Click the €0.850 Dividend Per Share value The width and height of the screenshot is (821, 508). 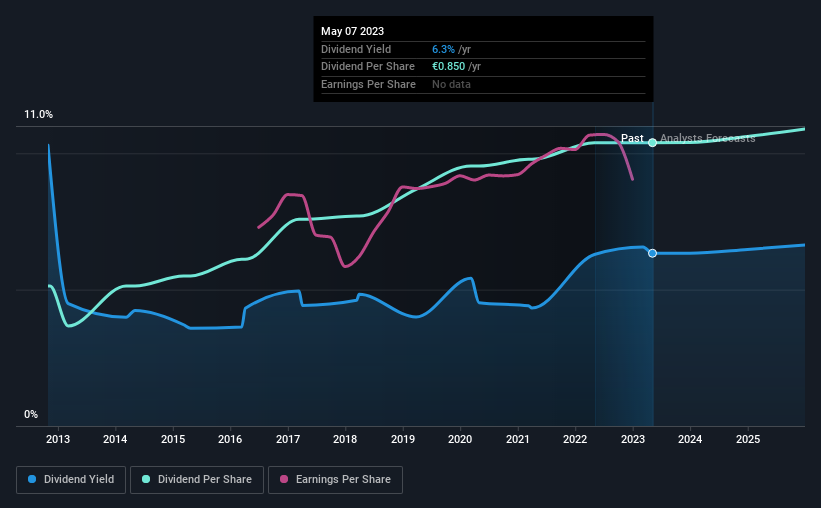pos(448,67)
